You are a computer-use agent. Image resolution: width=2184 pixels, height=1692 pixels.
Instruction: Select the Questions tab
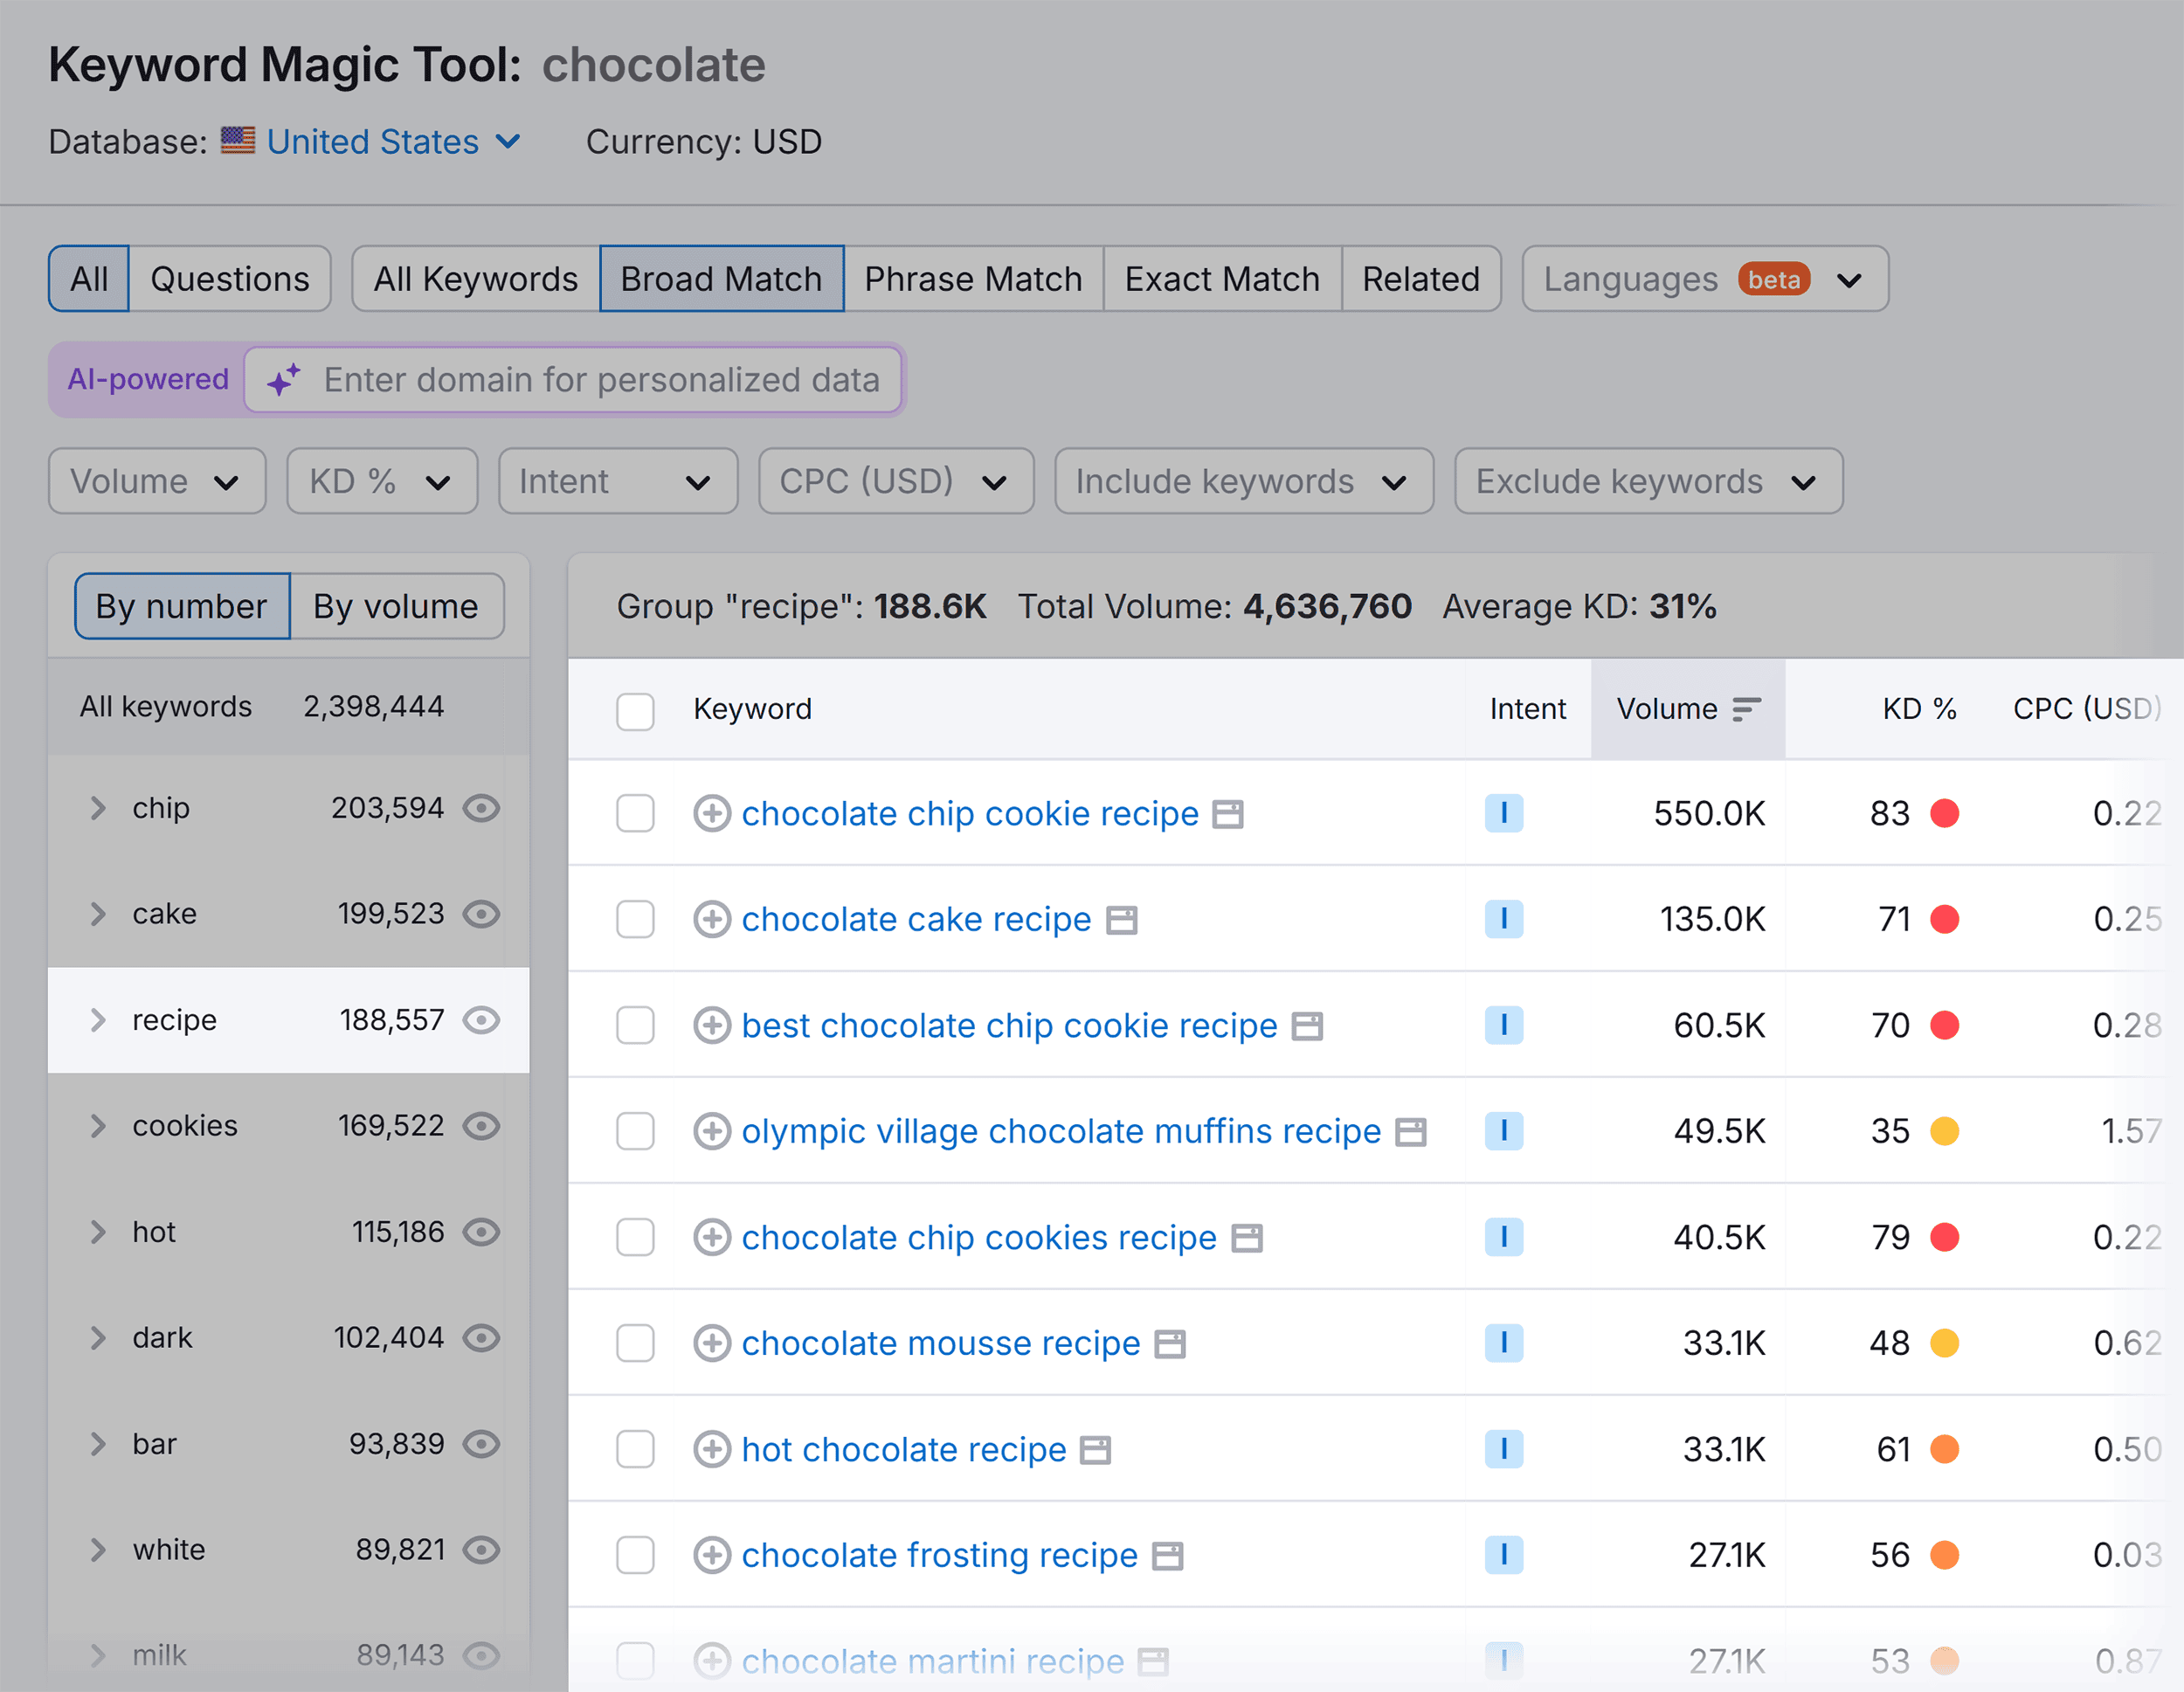[229, 276]
